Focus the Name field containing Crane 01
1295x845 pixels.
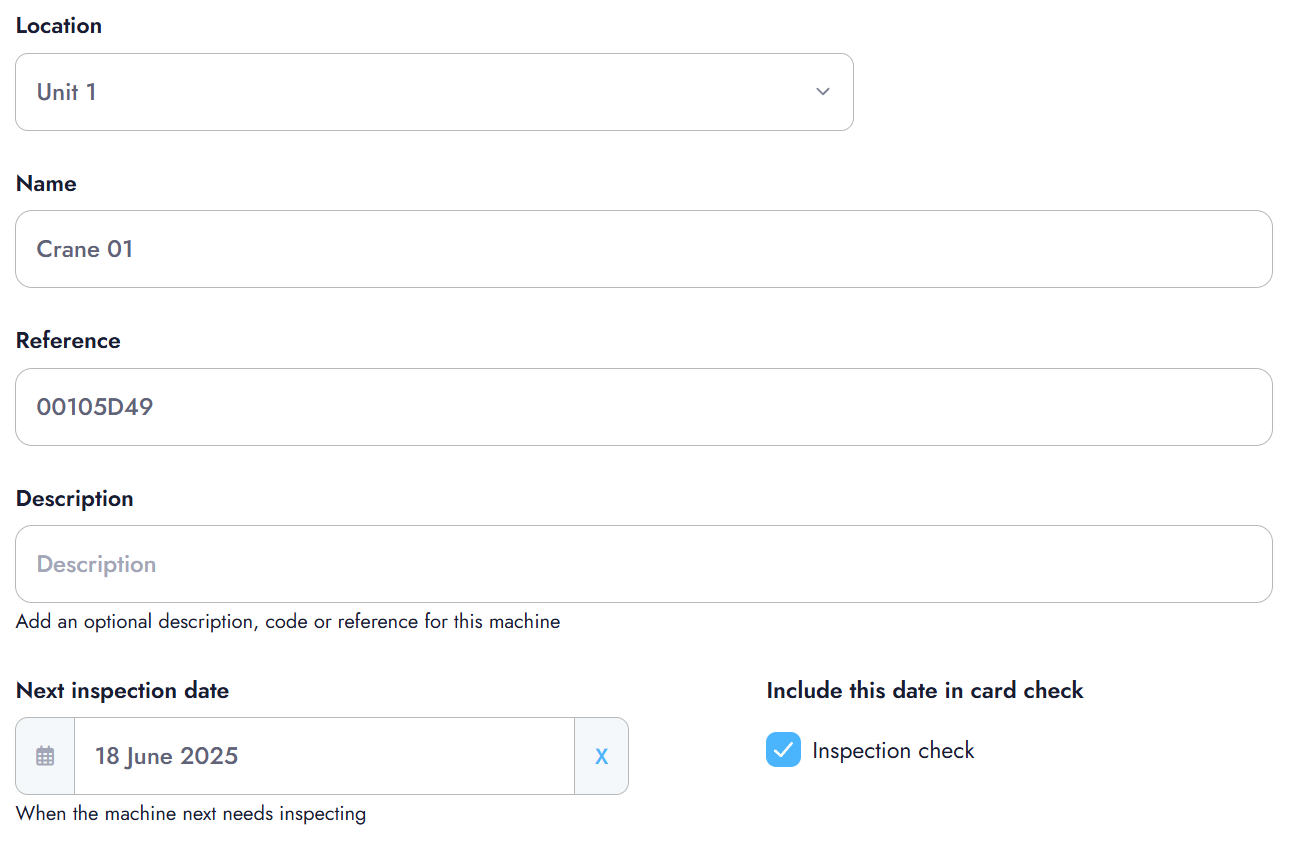pos(643,249)
